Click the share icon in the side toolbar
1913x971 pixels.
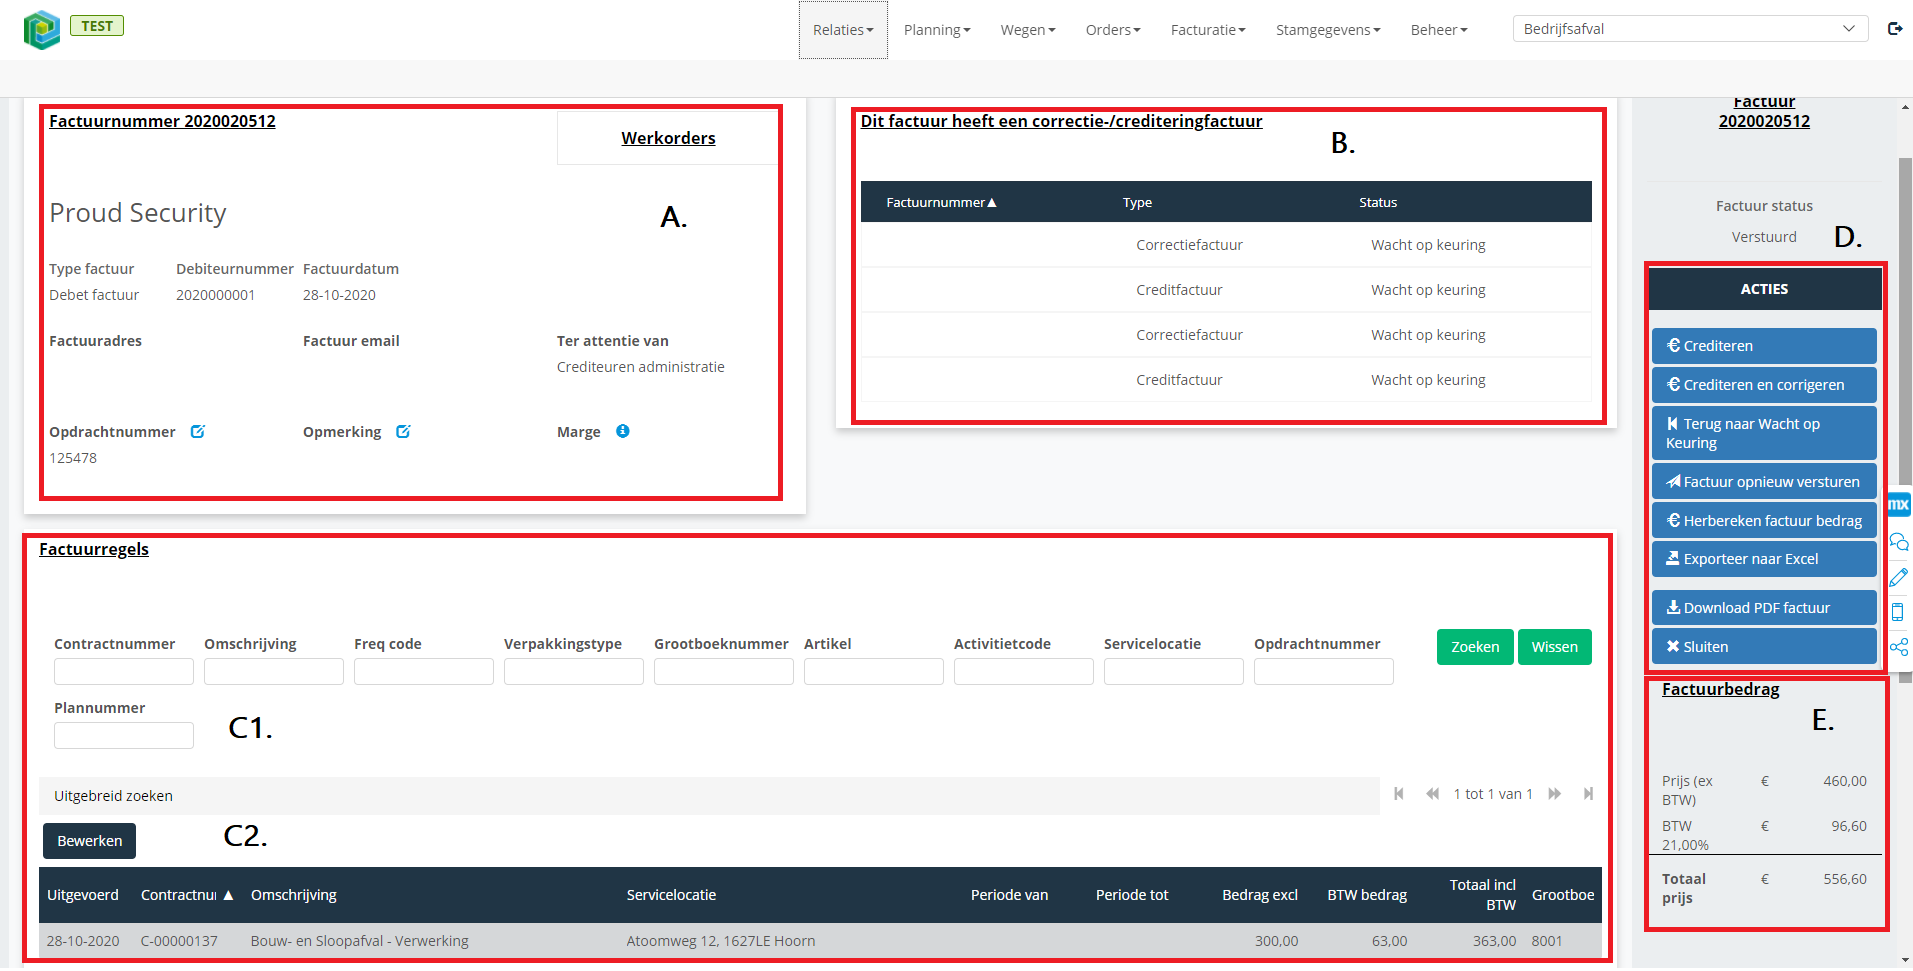tap(1899, 647)
